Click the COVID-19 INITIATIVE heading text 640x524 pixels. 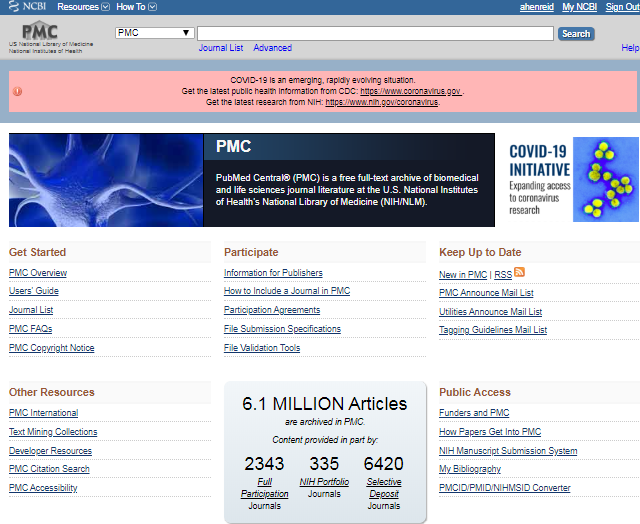click(540, 161)
